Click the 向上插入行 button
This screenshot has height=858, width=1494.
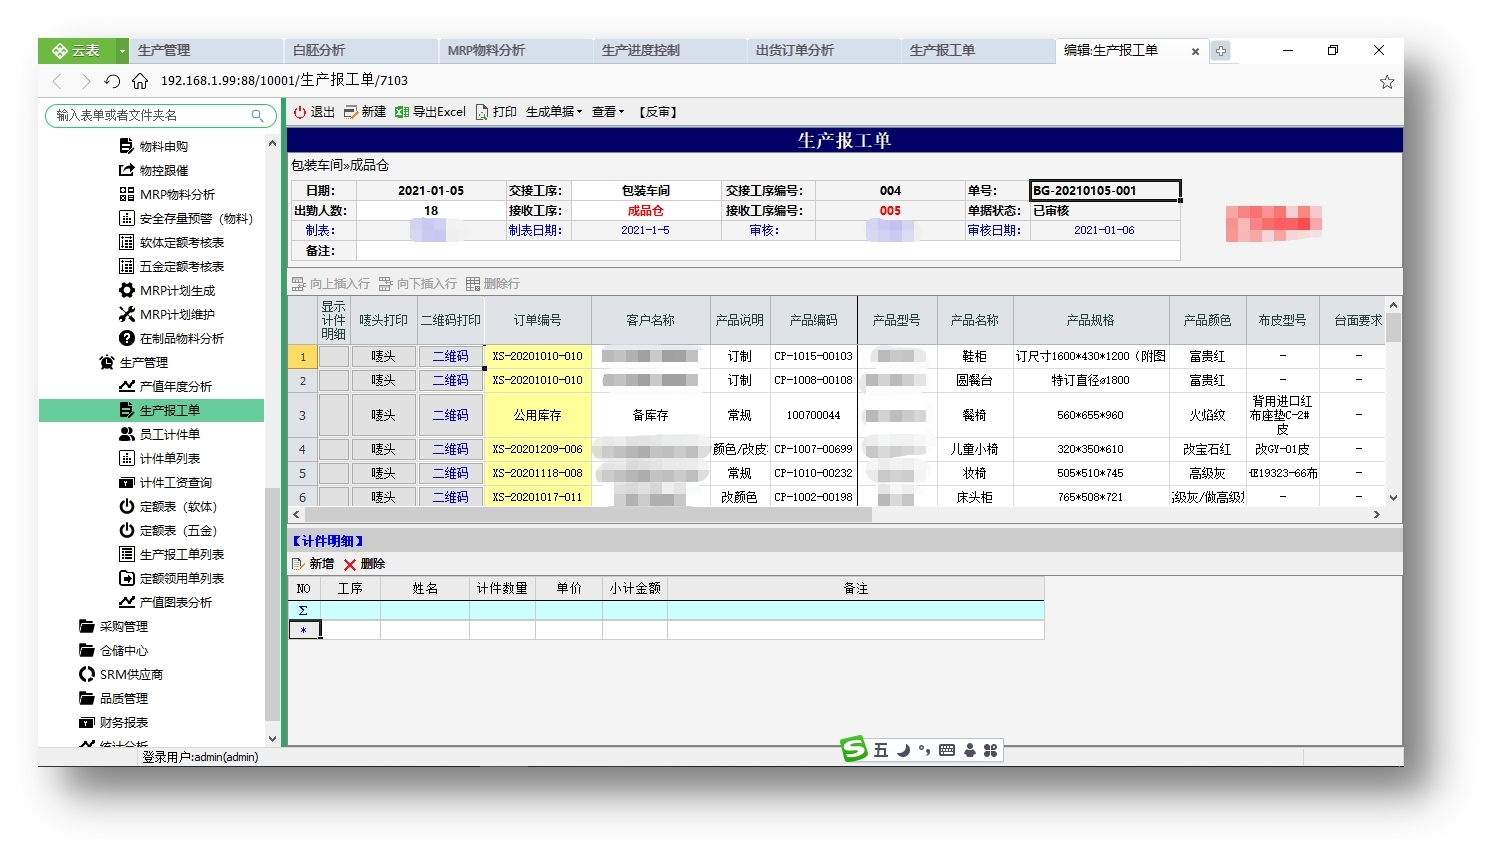click(331, 284)
